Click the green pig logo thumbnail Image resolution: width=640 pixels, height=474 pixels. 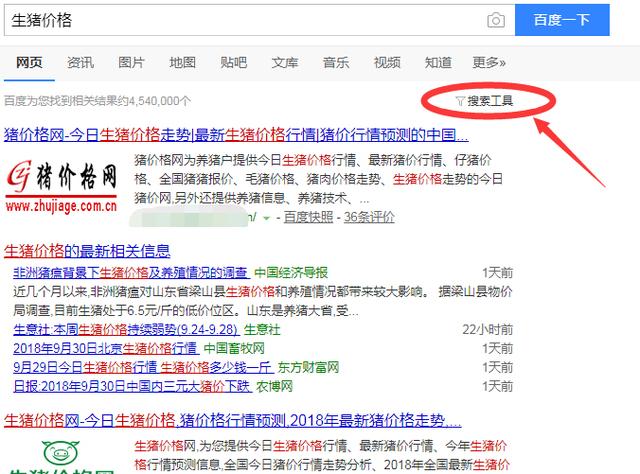[x=61, y=456]
